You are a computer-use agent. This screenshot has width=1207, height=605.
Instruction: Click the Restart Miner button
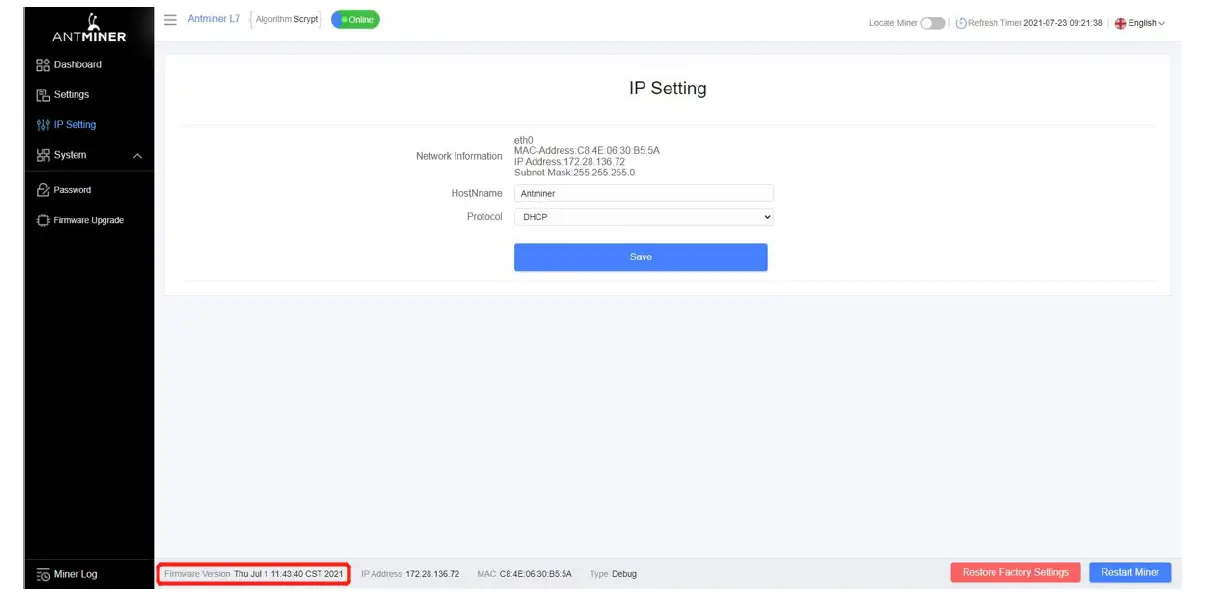point(1130,573)
